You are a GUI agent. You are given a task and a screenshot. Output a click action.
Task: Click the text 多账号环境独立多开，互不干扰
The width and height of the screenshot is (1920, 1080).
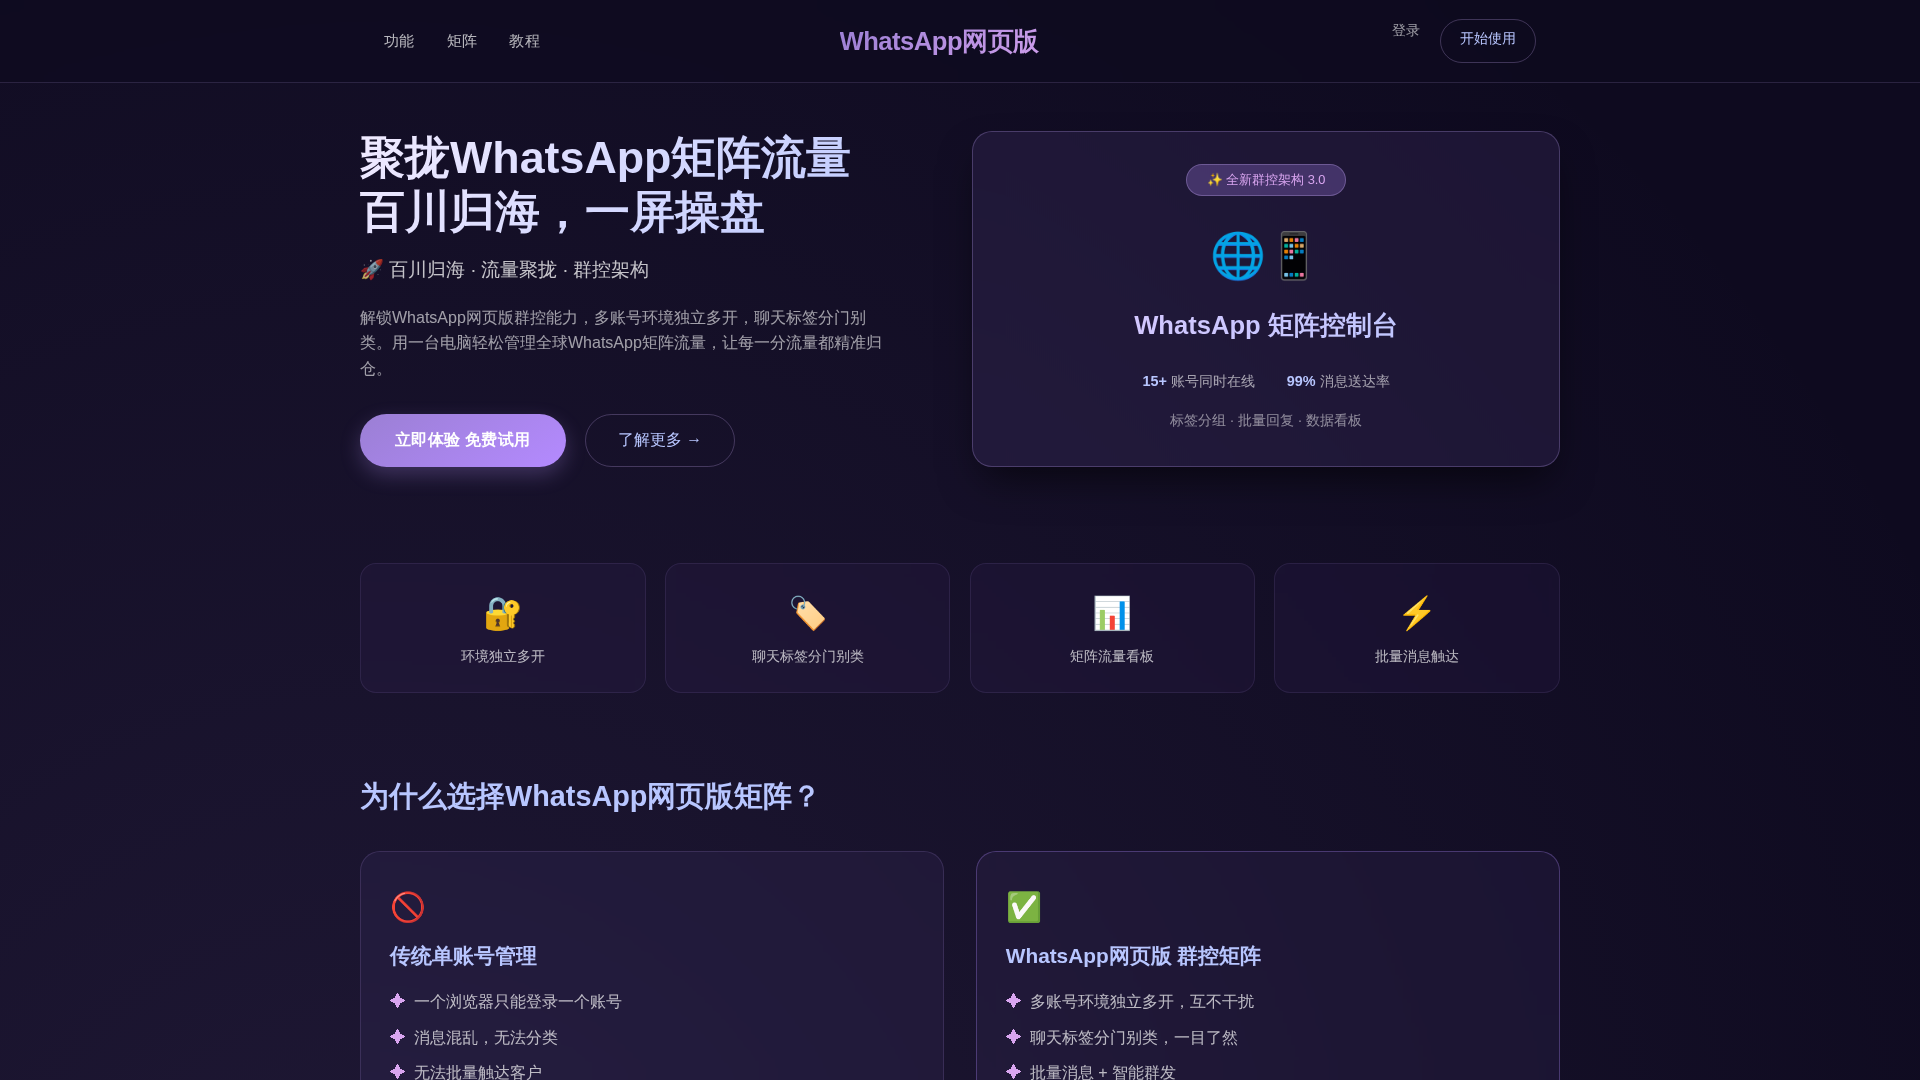coord(1141,1002)
